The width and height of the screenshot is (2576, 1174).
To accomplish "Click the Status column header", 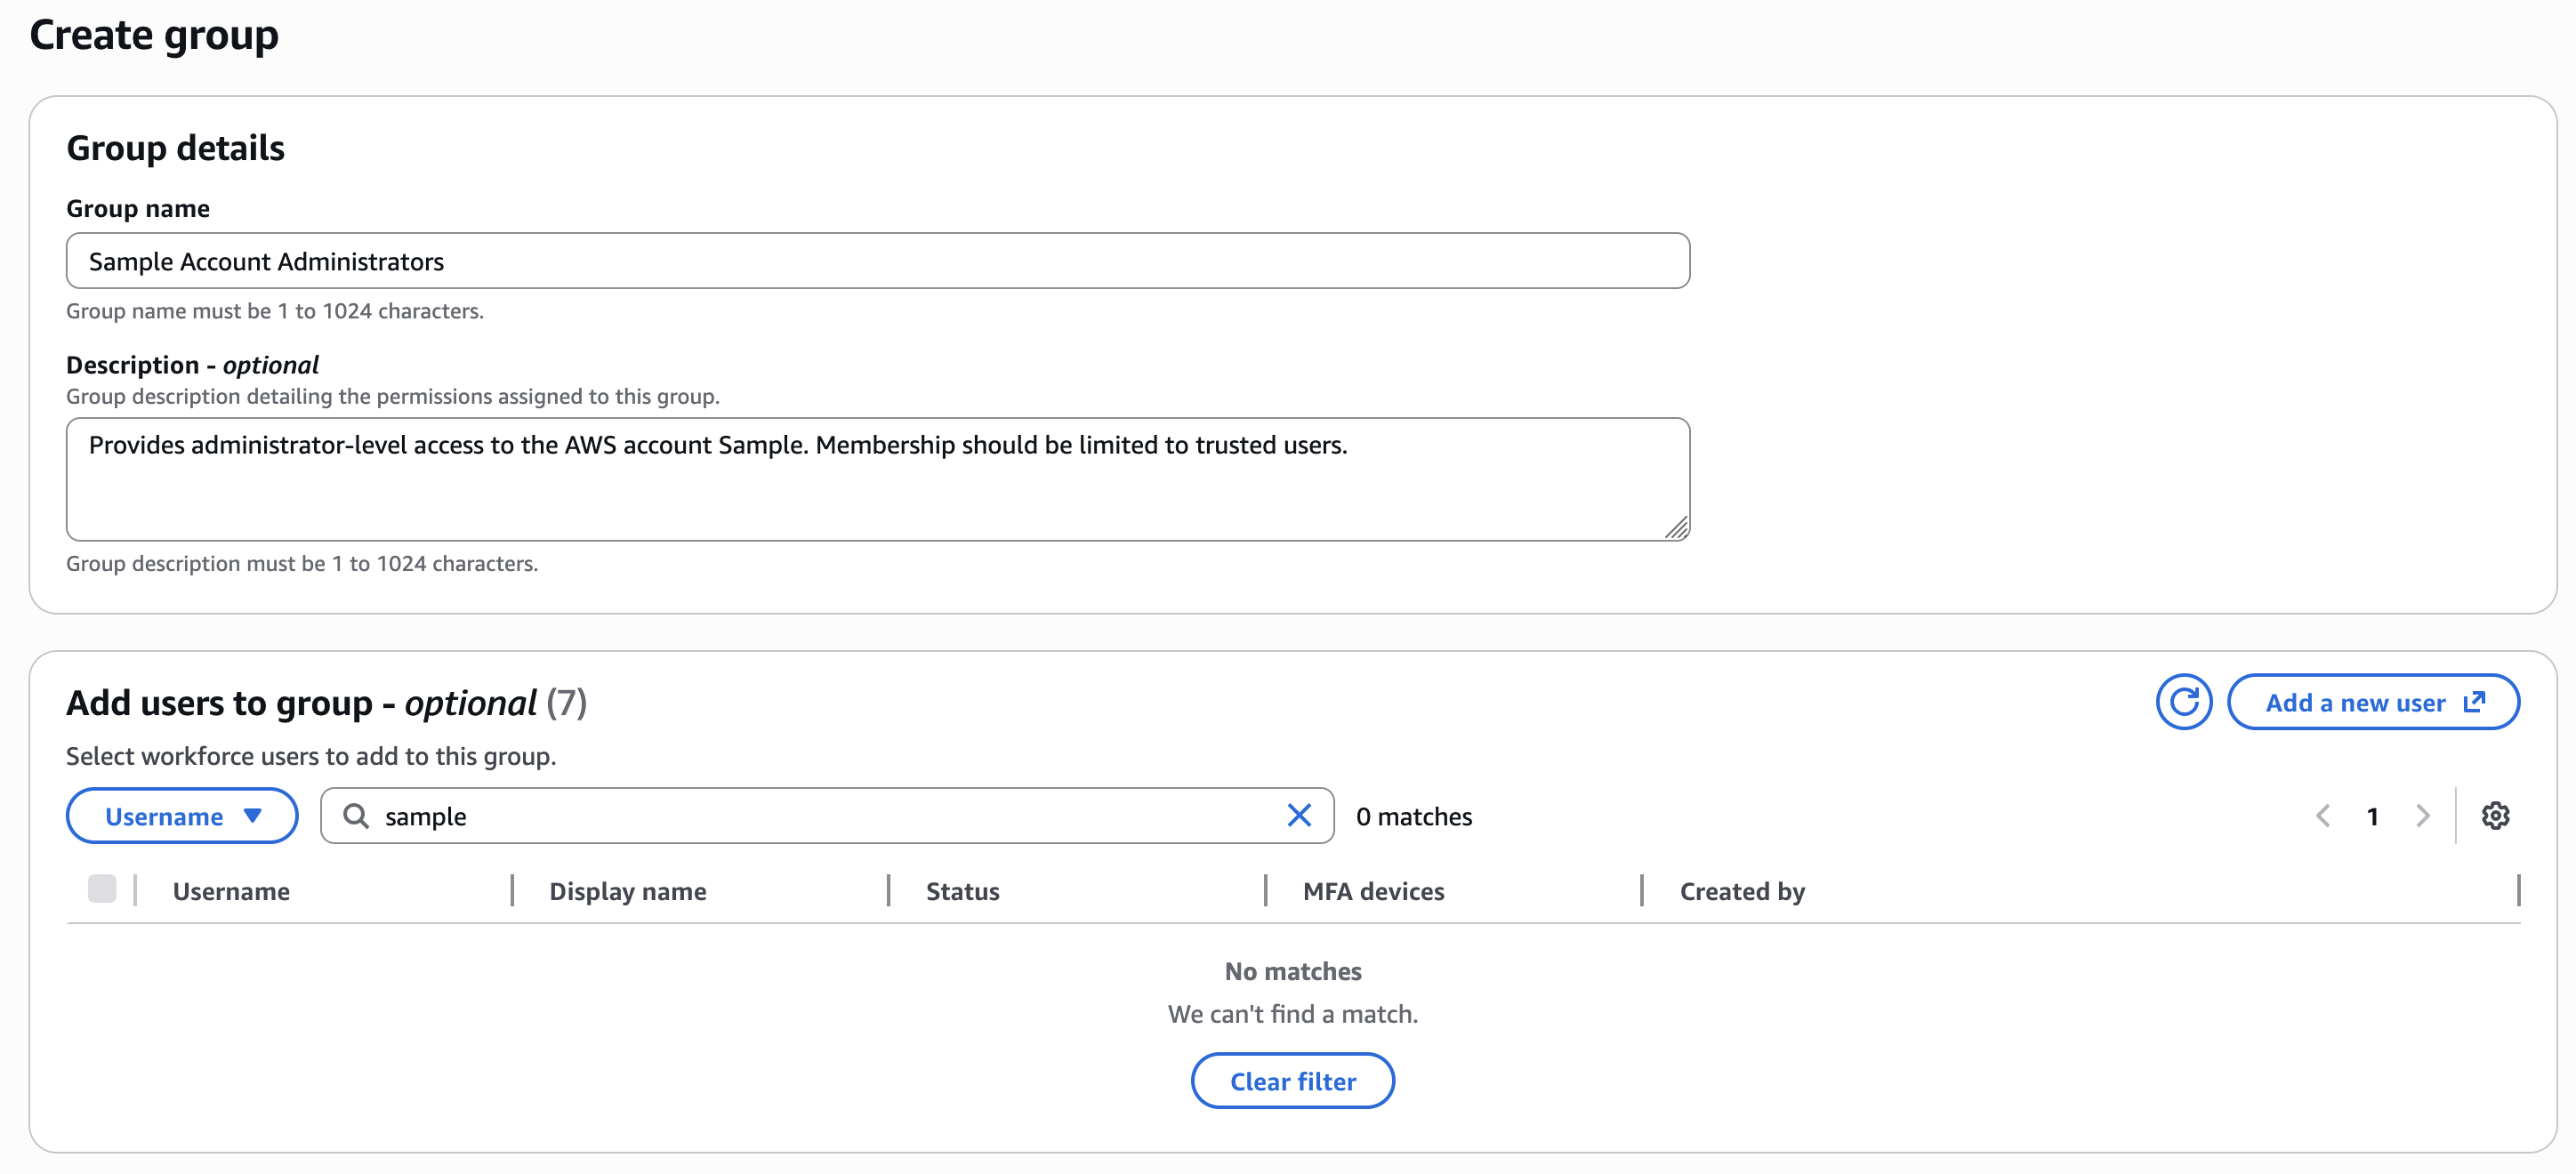I will coord(962,890).
